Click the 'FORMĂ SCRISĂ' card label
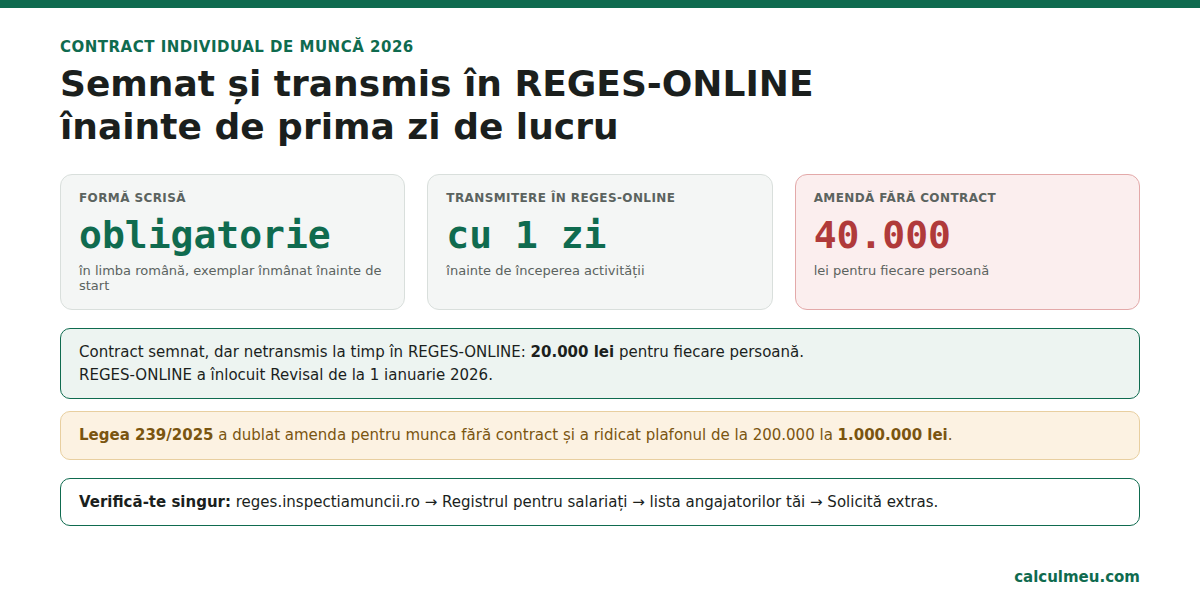 coord(132,198)
